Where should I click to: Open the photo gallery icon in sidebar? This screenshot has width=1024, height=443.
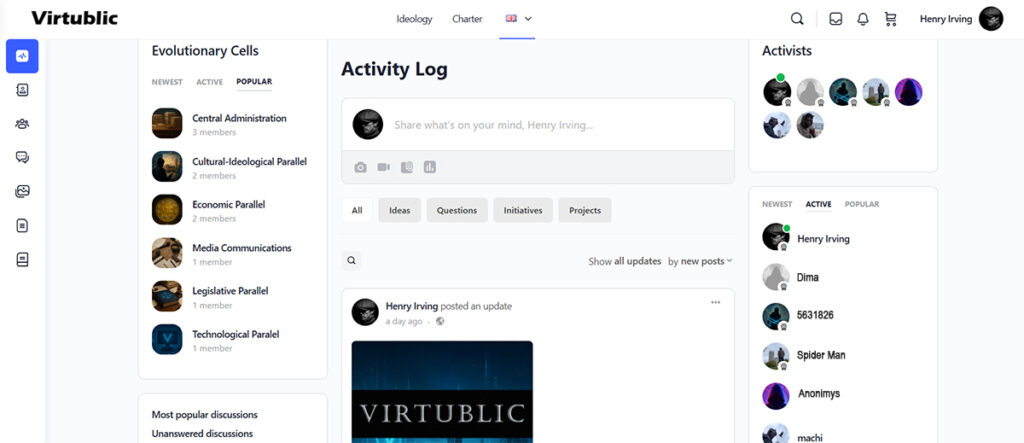22,192
